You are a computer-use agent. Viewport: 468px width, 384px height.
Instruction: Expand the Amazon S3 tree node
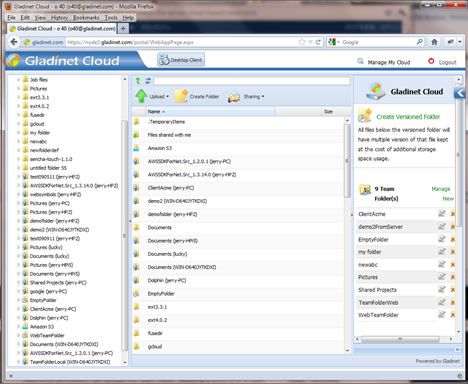click(18, 327)
